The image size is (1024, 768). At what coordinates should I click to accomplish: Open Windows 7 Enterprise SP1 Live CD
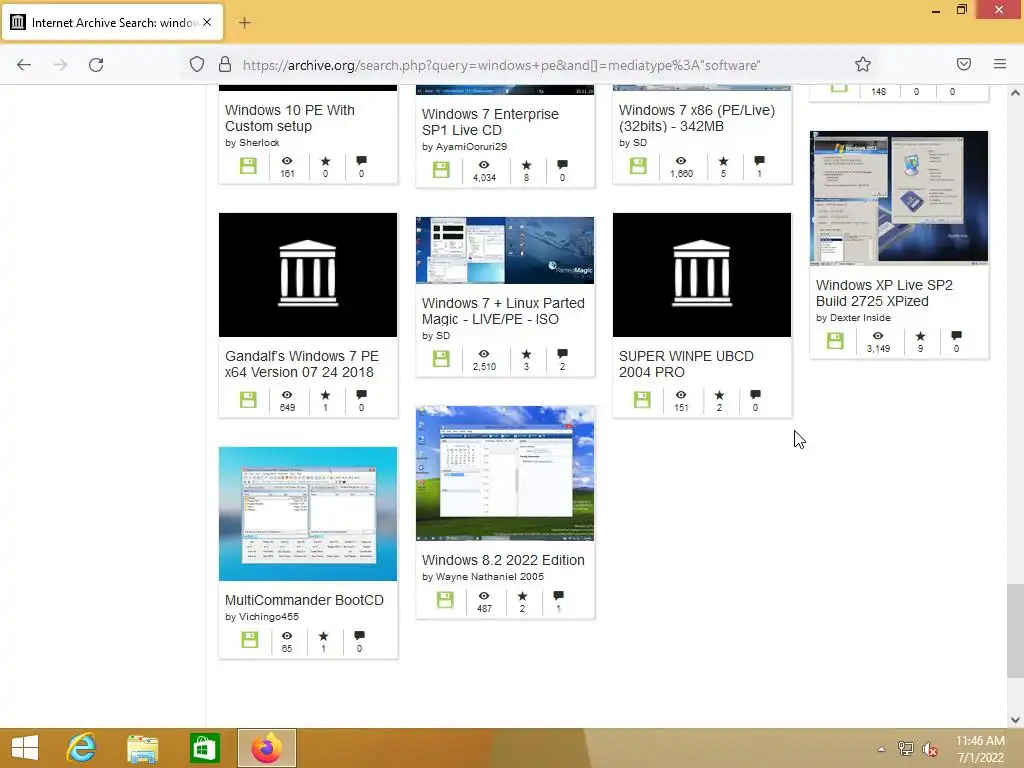490,122
